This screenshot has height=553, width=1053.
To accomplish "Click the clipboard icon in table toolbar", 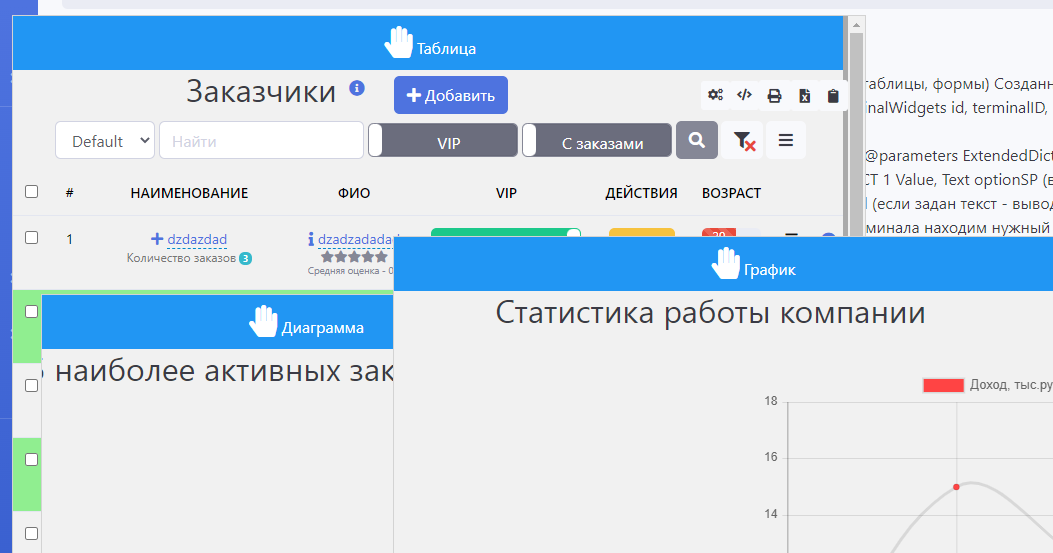I will (833, 96).
